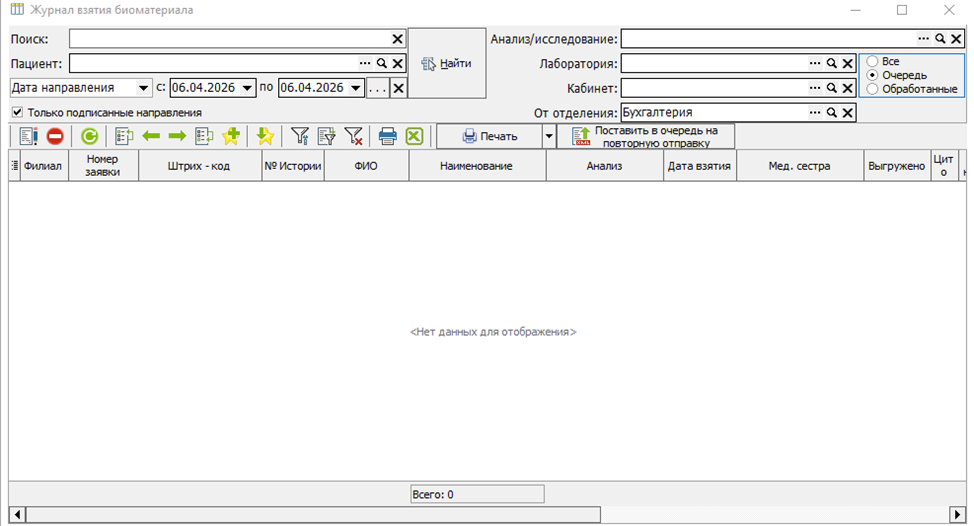974x526 pixels.
Task: Click the green Excel export icon
Action: (414, 137)
